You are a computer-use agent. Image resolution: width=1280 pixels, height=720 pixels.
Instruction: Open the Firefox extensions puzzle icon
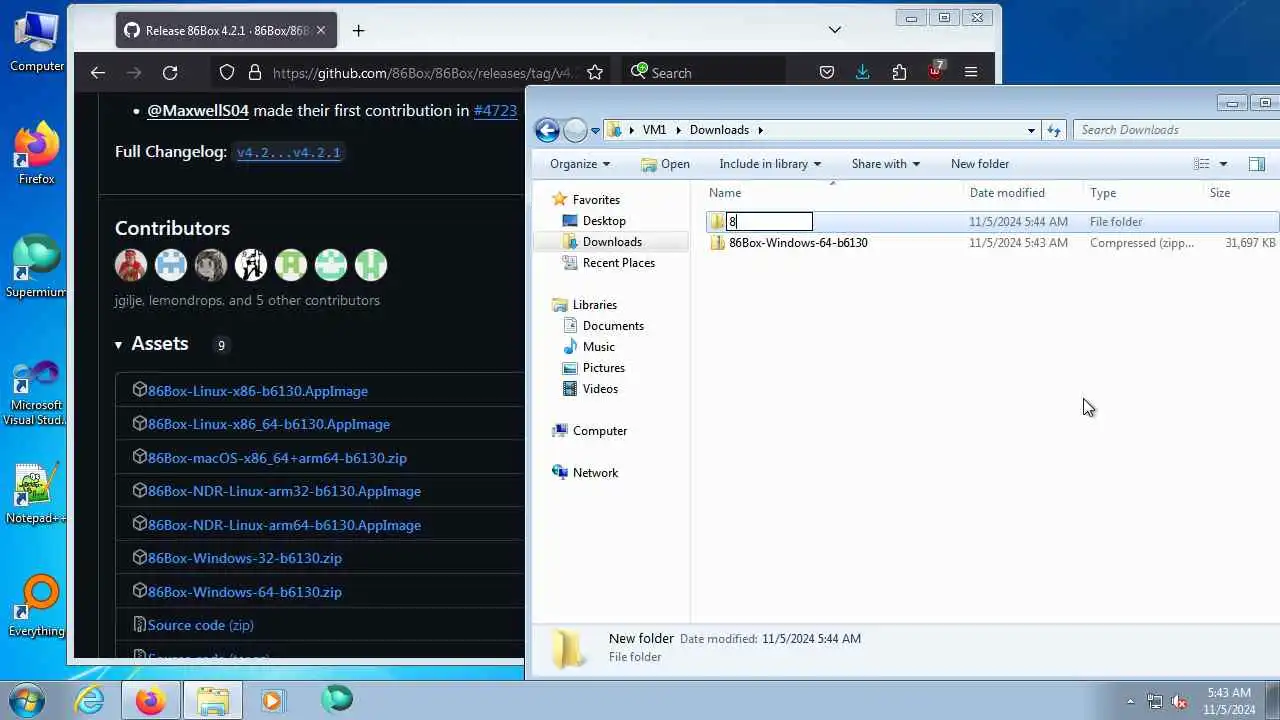click(899, 72)
